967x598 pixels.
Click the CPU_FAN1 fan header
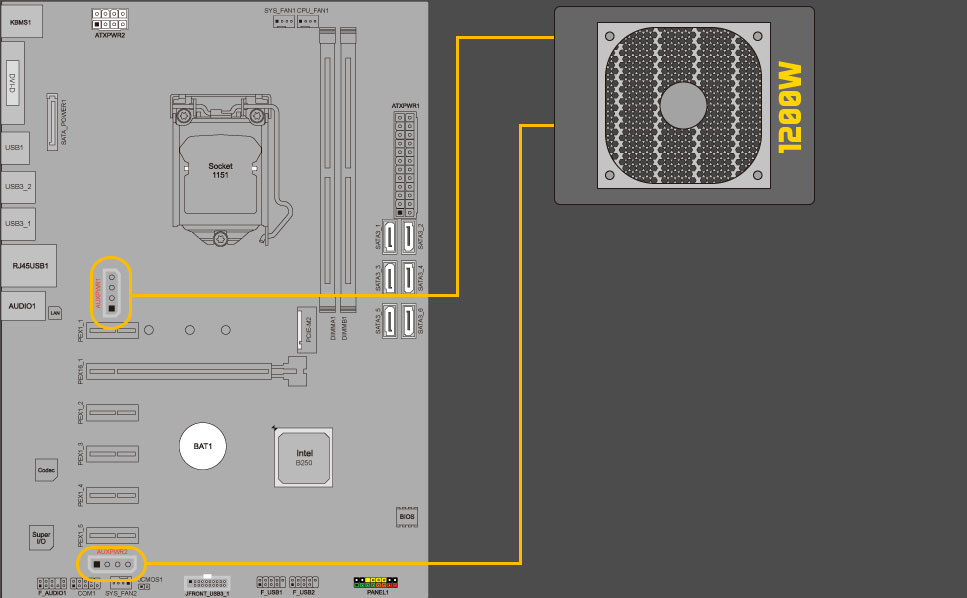tap(313, 21)
